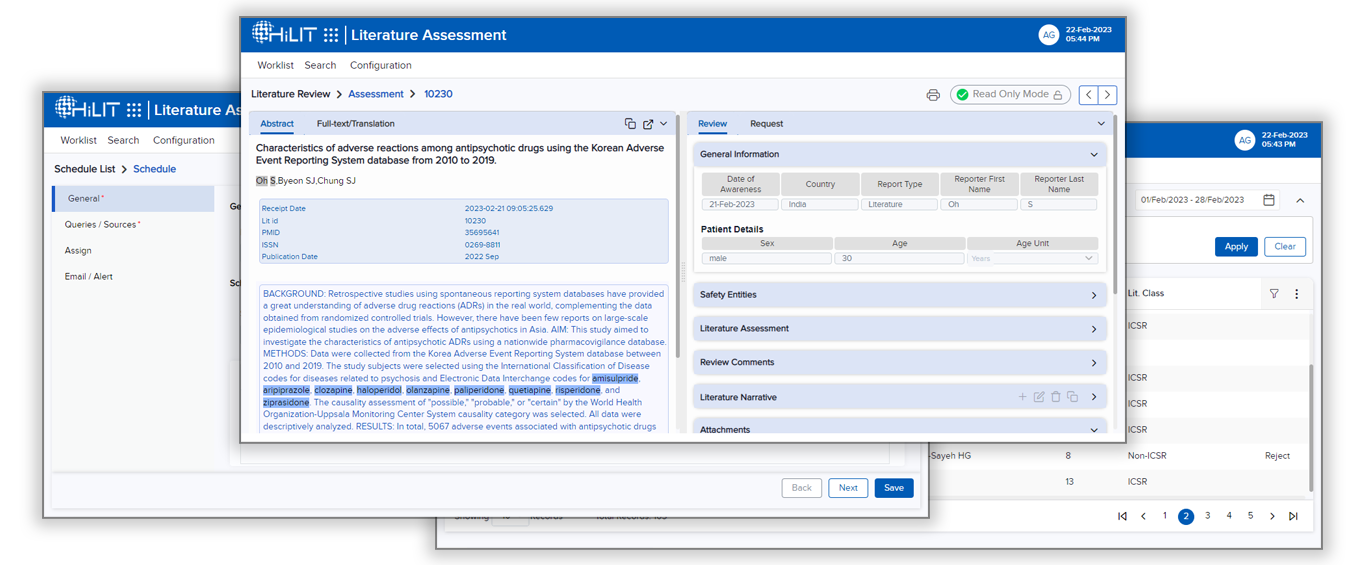
Task: Expand the Literature Assessment section
Action: tap(1094, 329)
